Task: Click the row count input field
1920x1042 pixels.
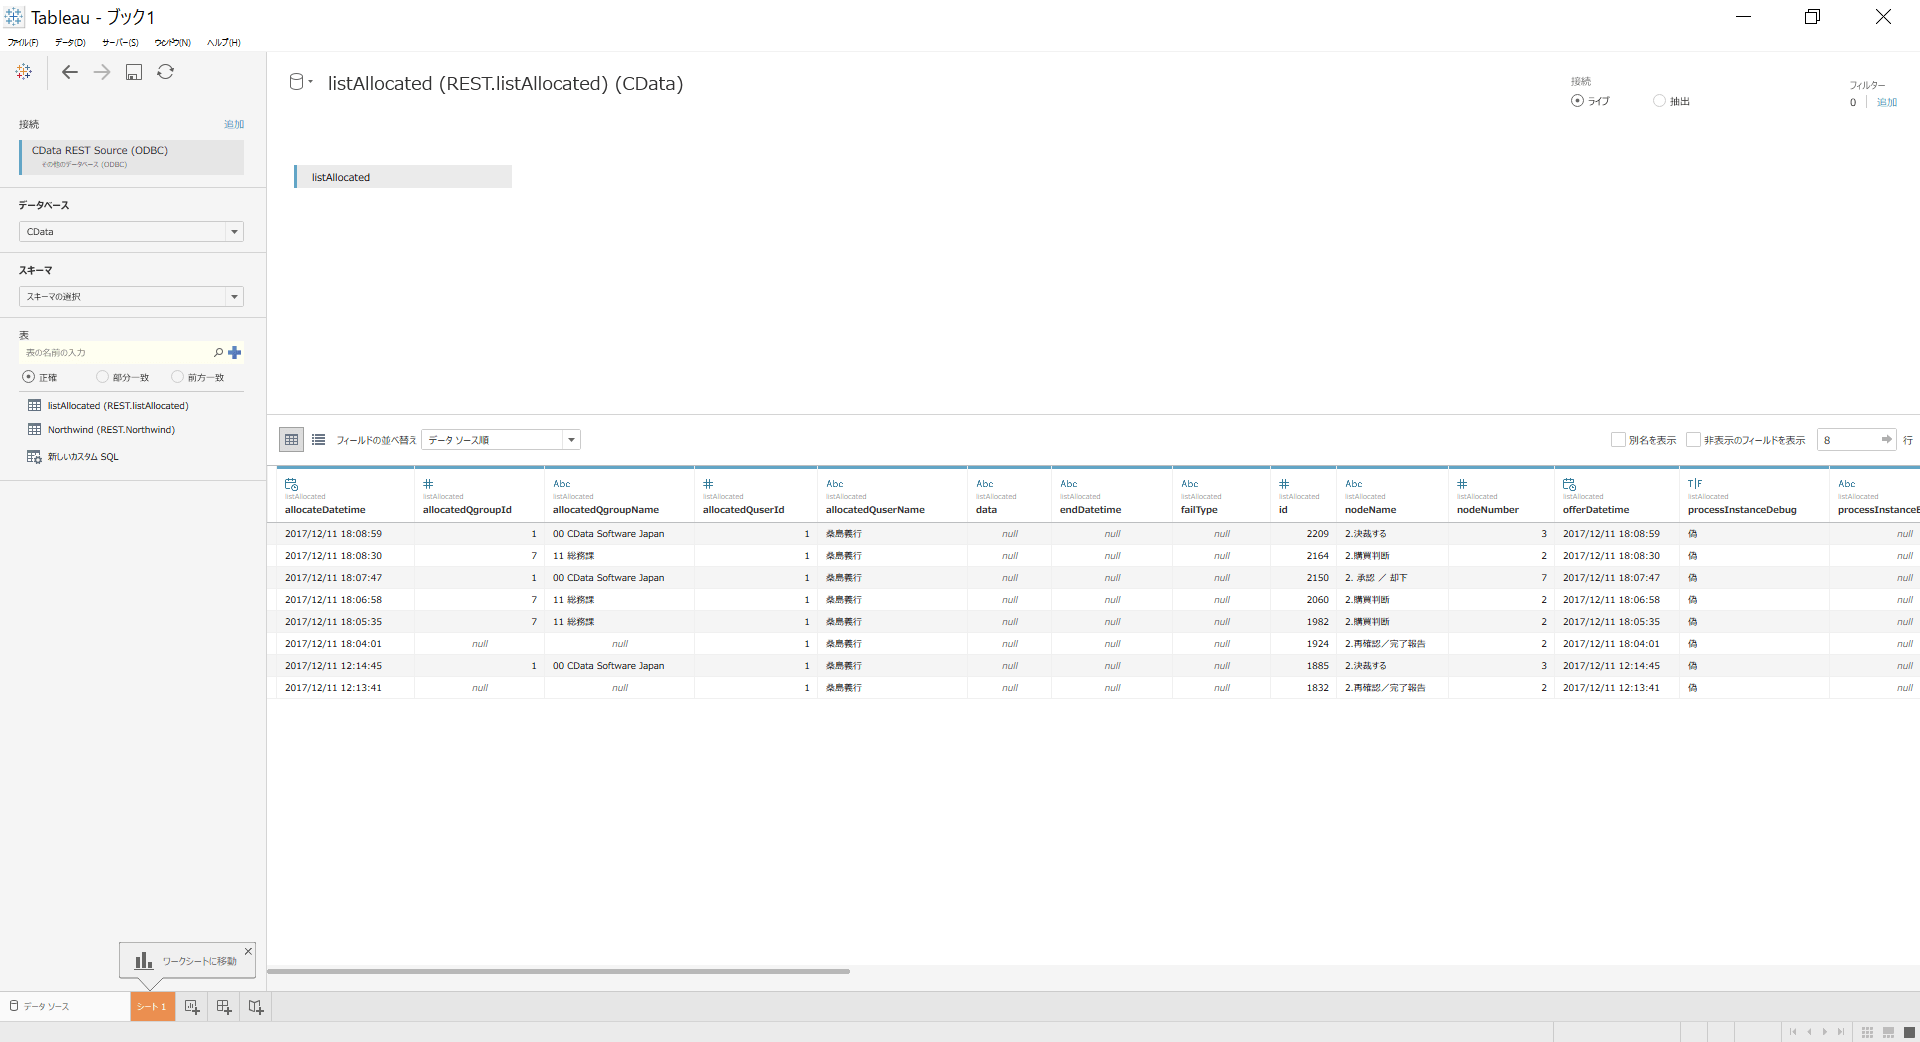Action: 1847,440
